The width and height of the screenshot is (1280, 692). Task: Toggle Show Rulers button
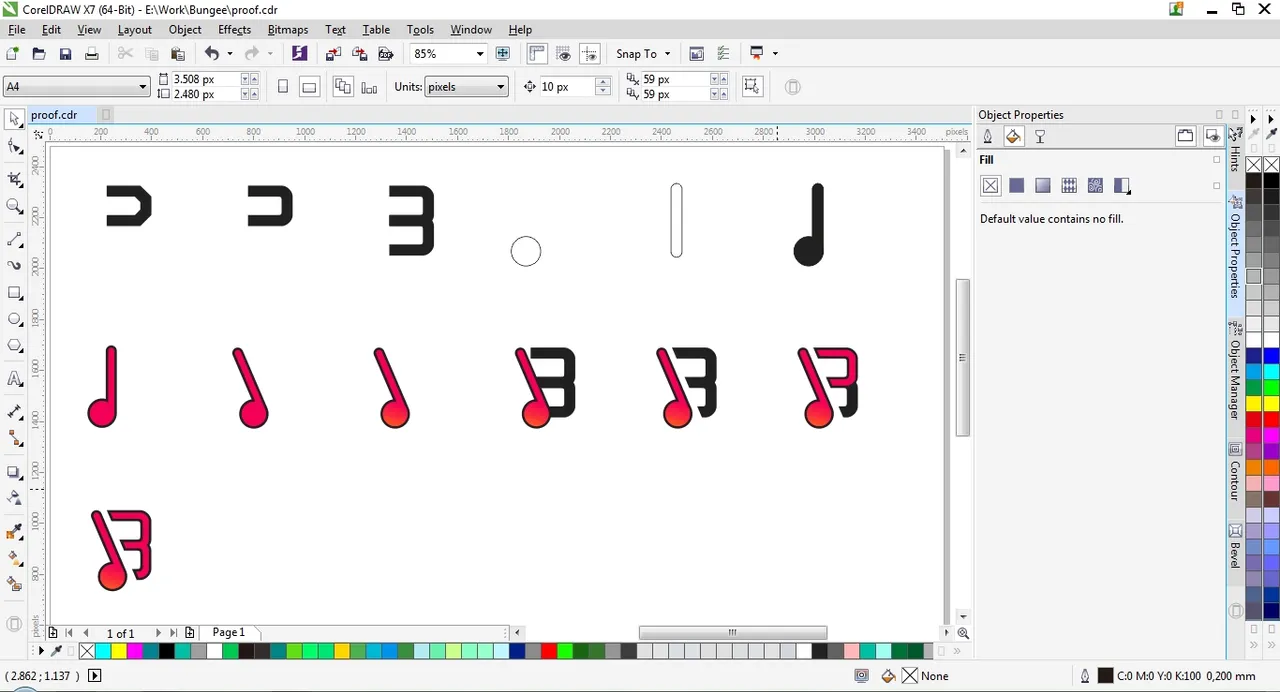pos(537,54)
